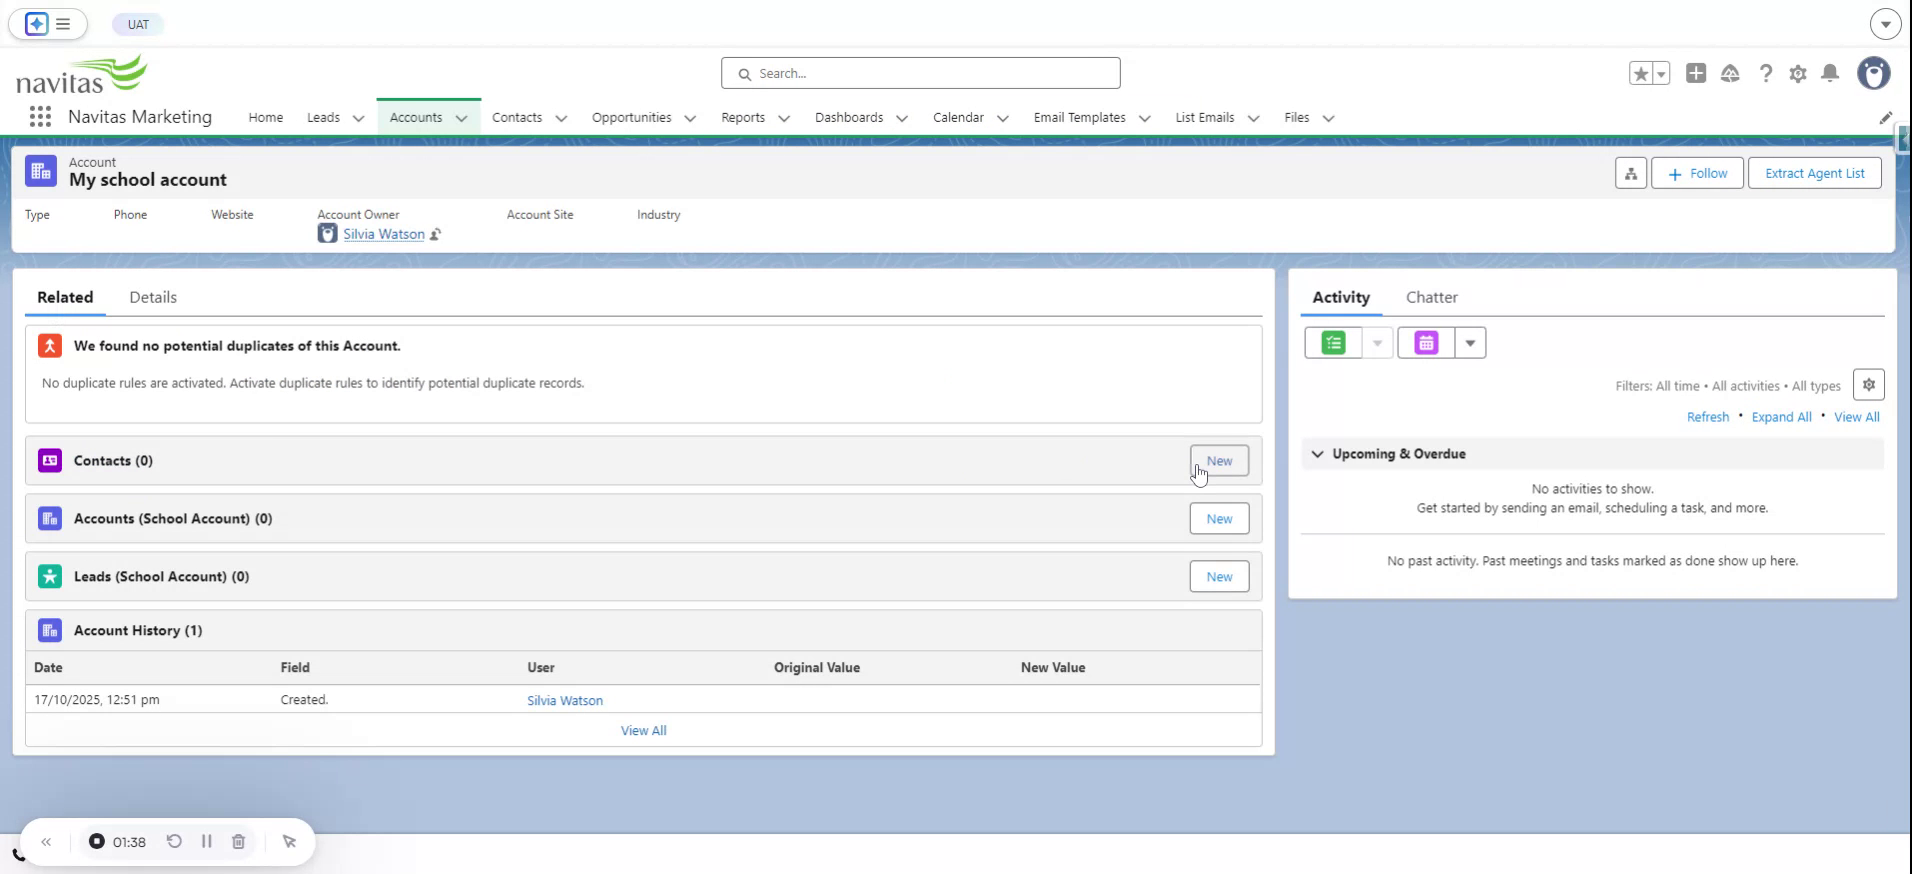Click the Follow button
This screenshot has width=1912, height=874.
1697,173
